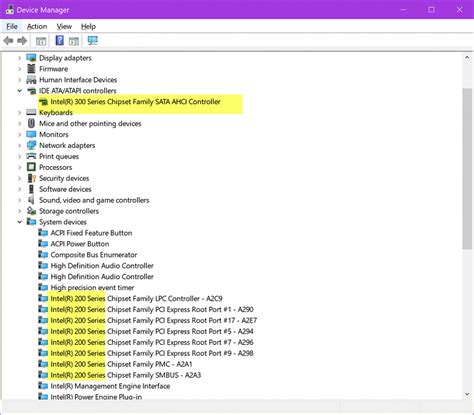Select ACPI Fixed Feature Button device
The image size is (474, 415).
(91, 233)
